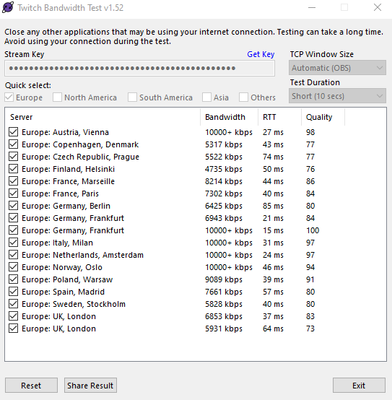Click the '7661 kbps' bandwidth value

point(224,292)
